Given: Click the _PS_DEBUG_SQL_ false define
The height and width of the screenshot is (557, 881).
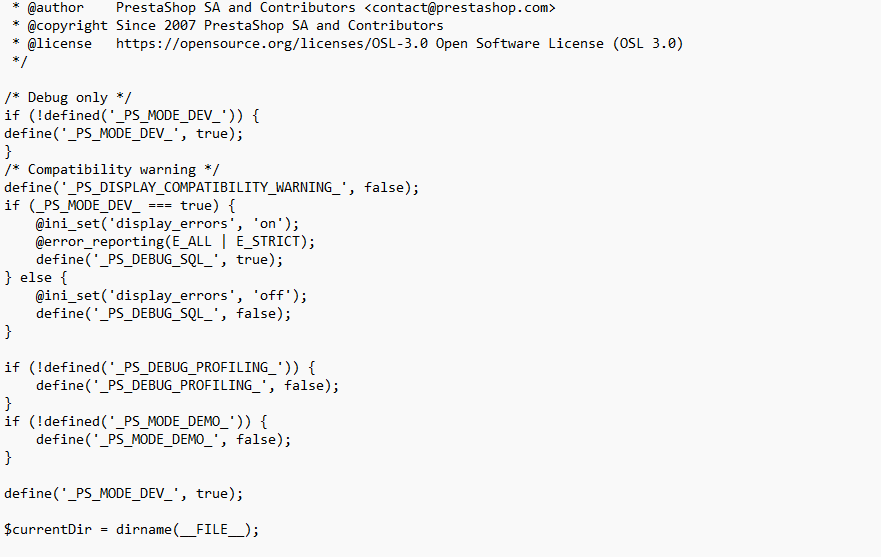Looking at the screenshot, I should [164, 314].
